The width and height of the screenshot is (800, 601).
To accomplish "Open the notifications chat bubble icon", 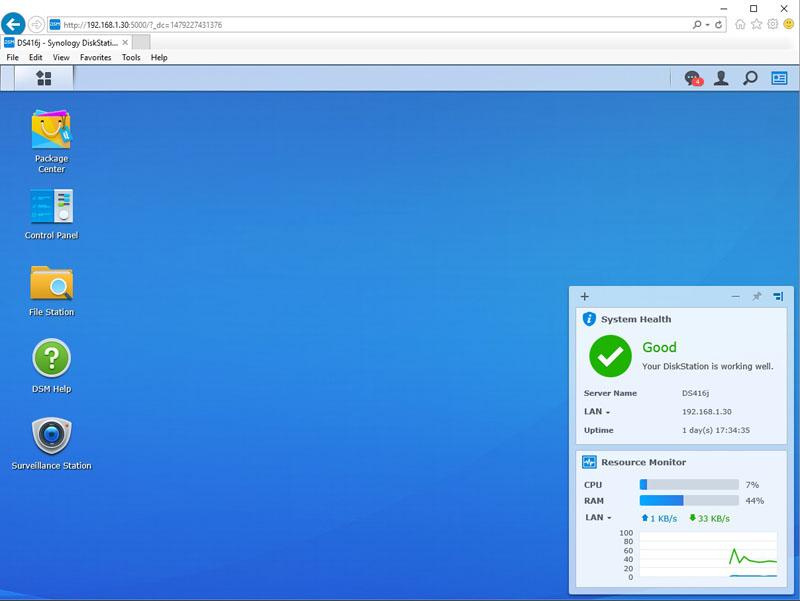I will tap(692, 78).
